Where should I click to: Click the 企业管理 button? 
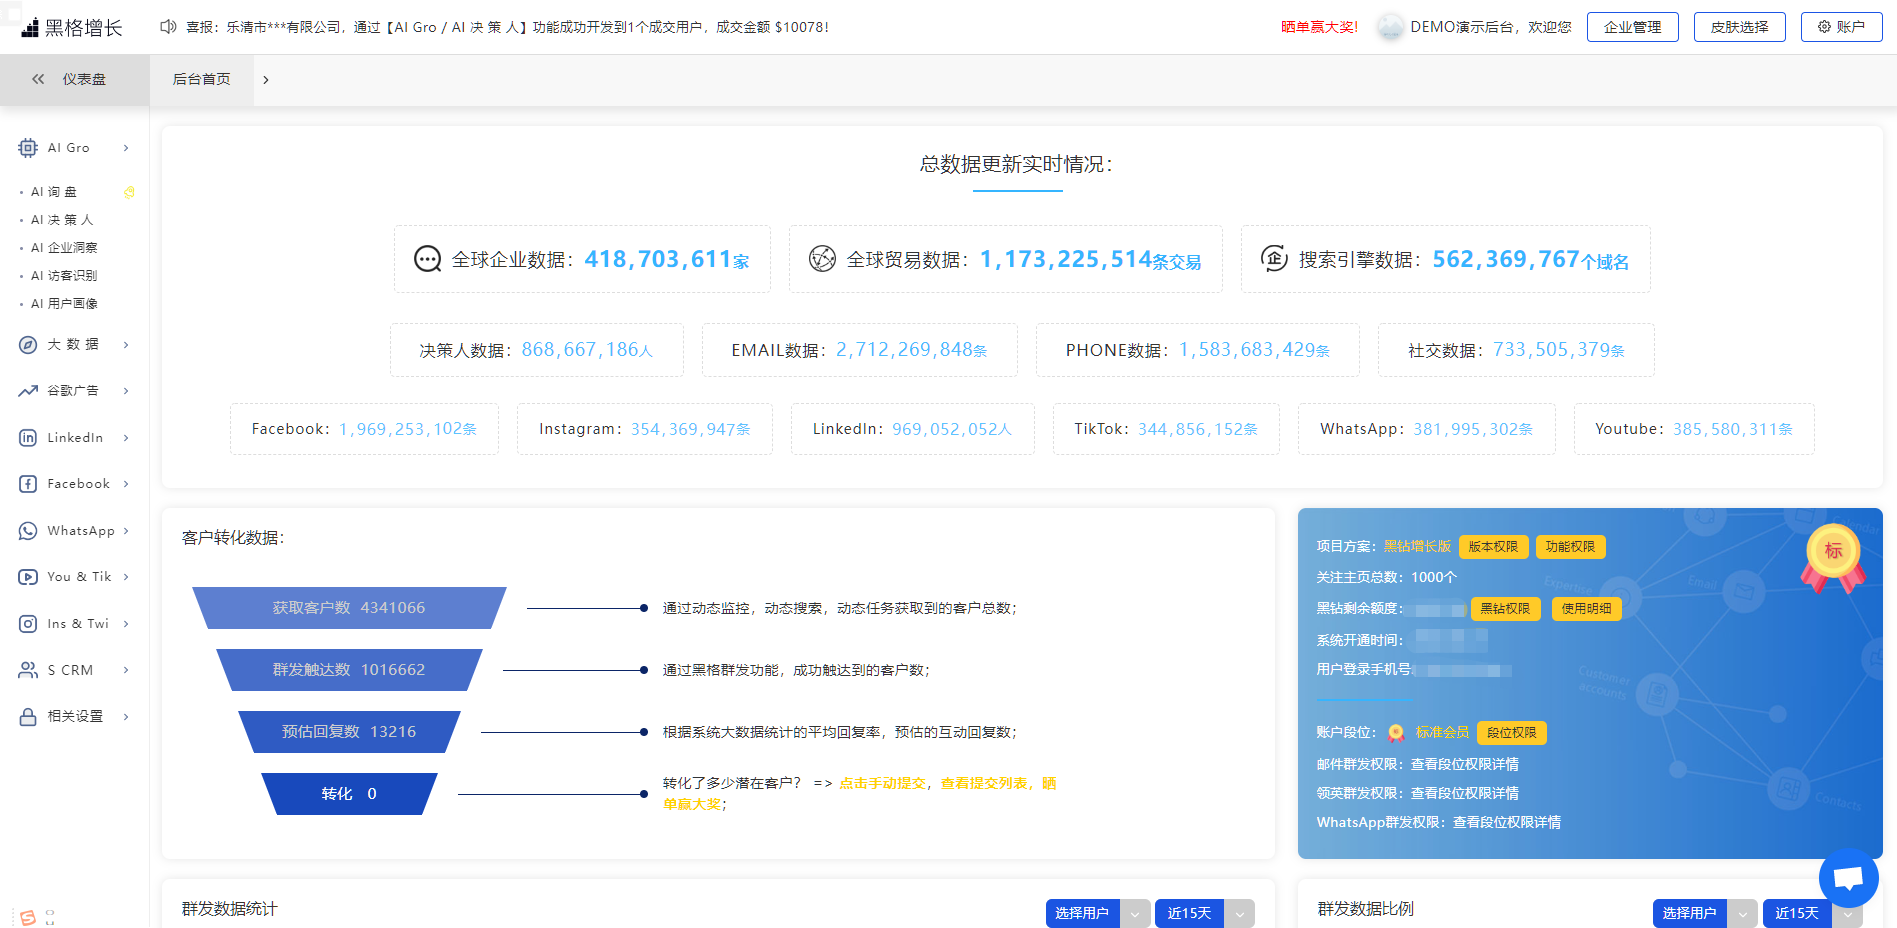[x=1632, y=27]
